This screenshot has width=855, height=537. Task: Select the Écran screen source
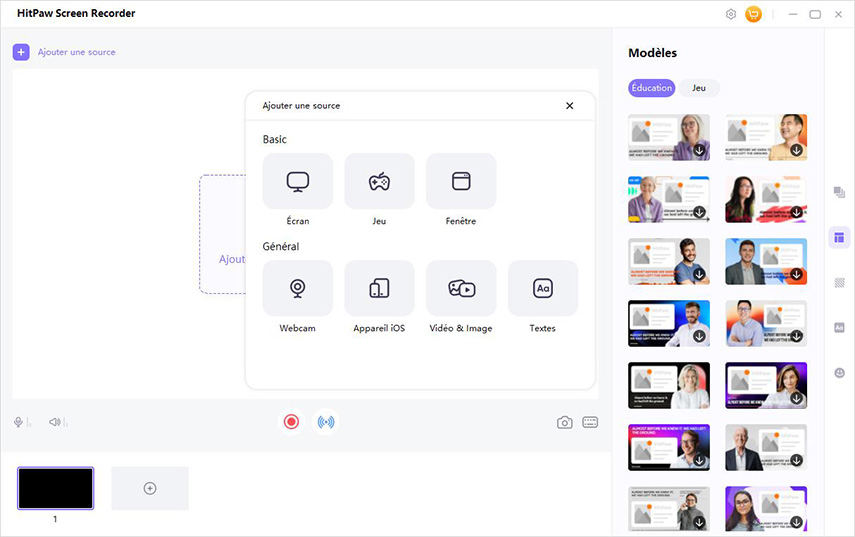pos(297,182)
